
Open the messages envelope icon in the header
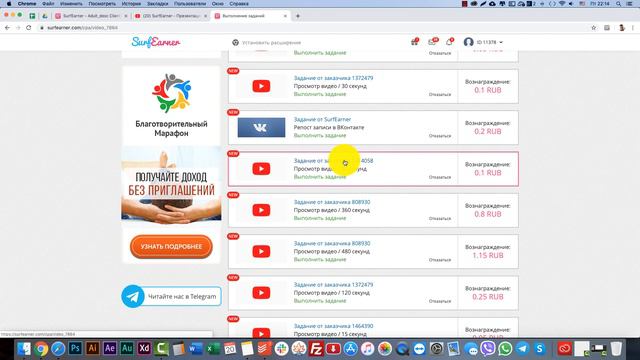coord(432,42)
